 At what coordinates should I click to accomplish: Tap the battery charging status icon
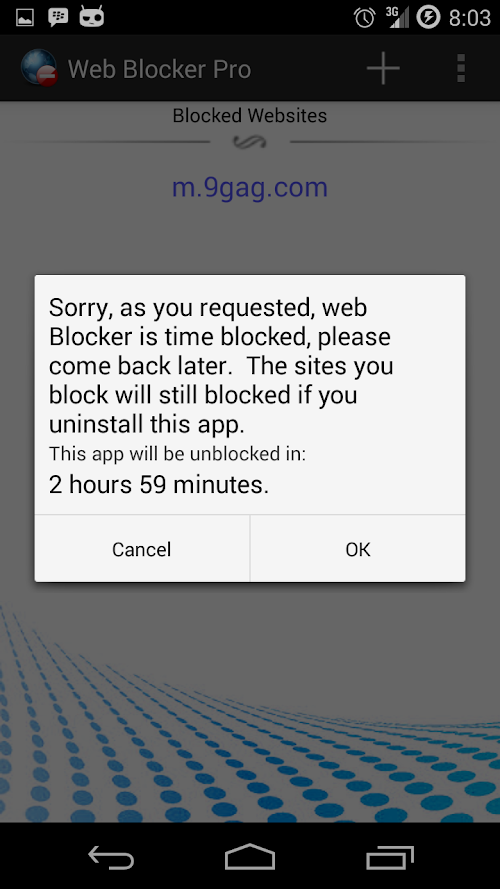(428, 17)
